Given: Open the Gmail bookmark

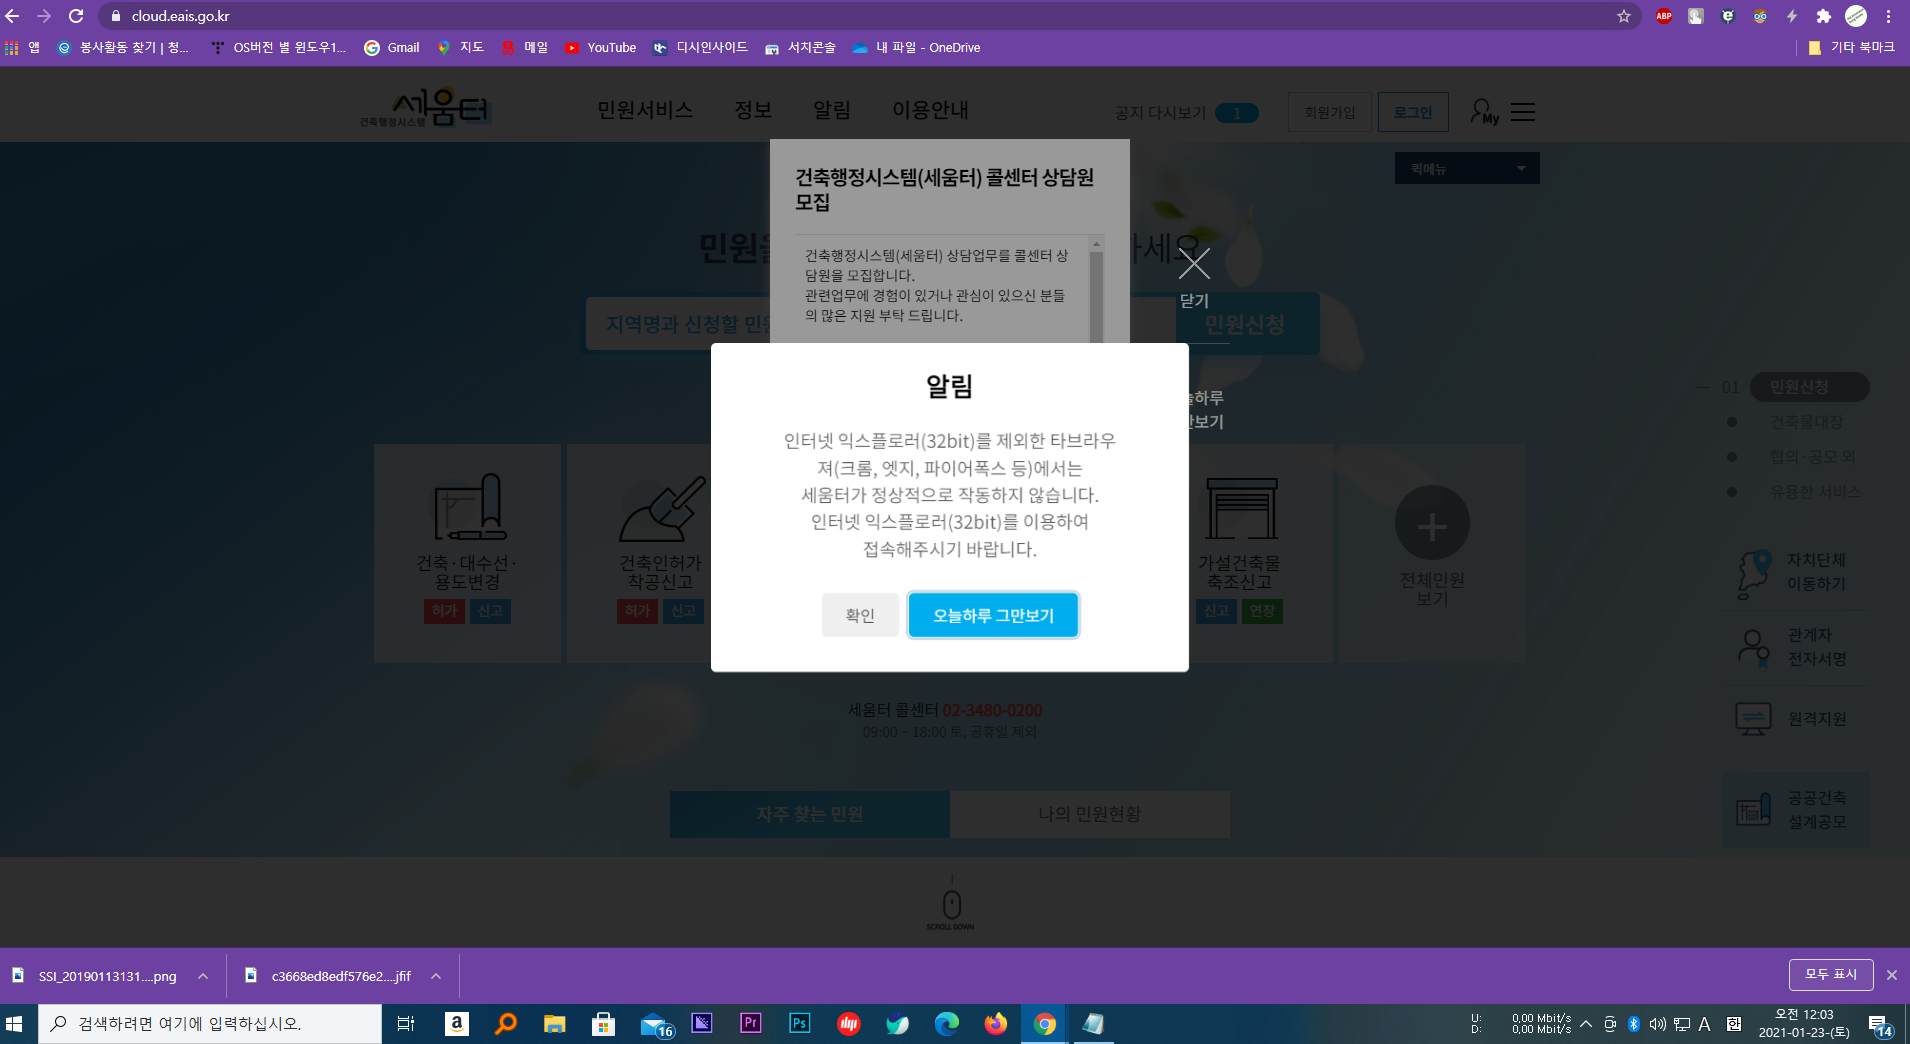Looking at the screenshot, I should tap(392, 47).
